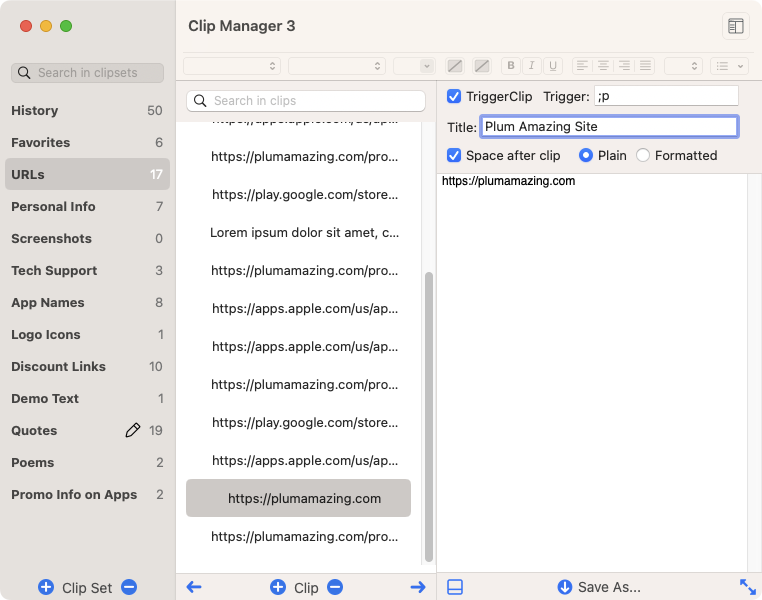Click the Save As... button label

pos(609,587)
